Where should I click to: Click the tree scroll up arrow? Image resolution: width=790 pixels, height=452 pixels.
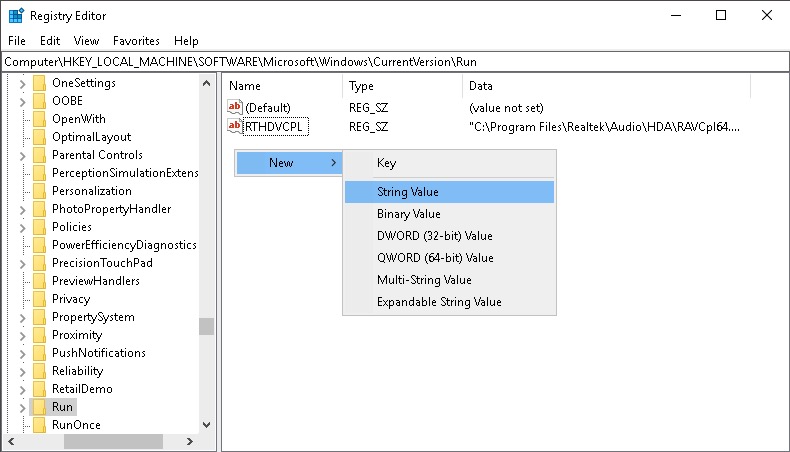click(x=207, y=83)
